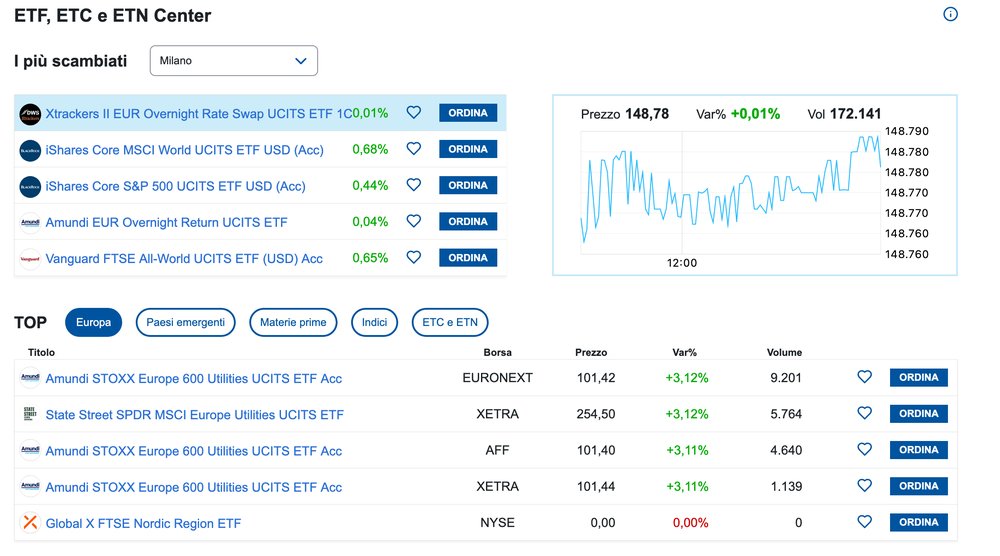Favorite the EURONEXT Amundi STOXX Utilities row

[864, 377]
